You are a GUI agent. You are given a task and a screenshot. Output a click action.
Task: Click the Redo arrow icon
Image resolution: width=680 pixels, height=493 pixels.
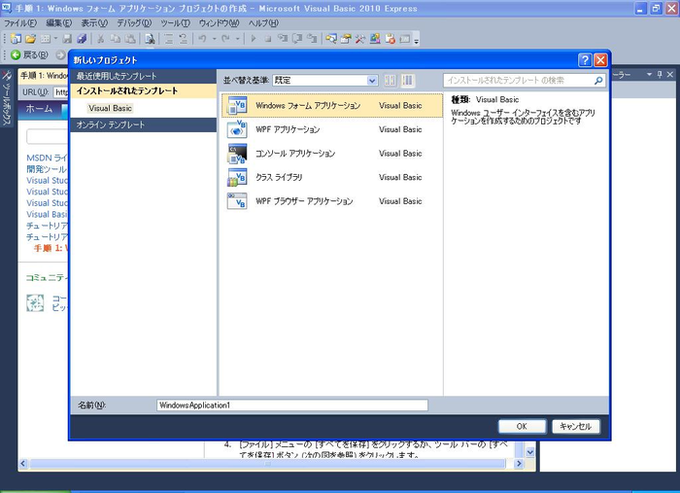click(x=226, y=39)
